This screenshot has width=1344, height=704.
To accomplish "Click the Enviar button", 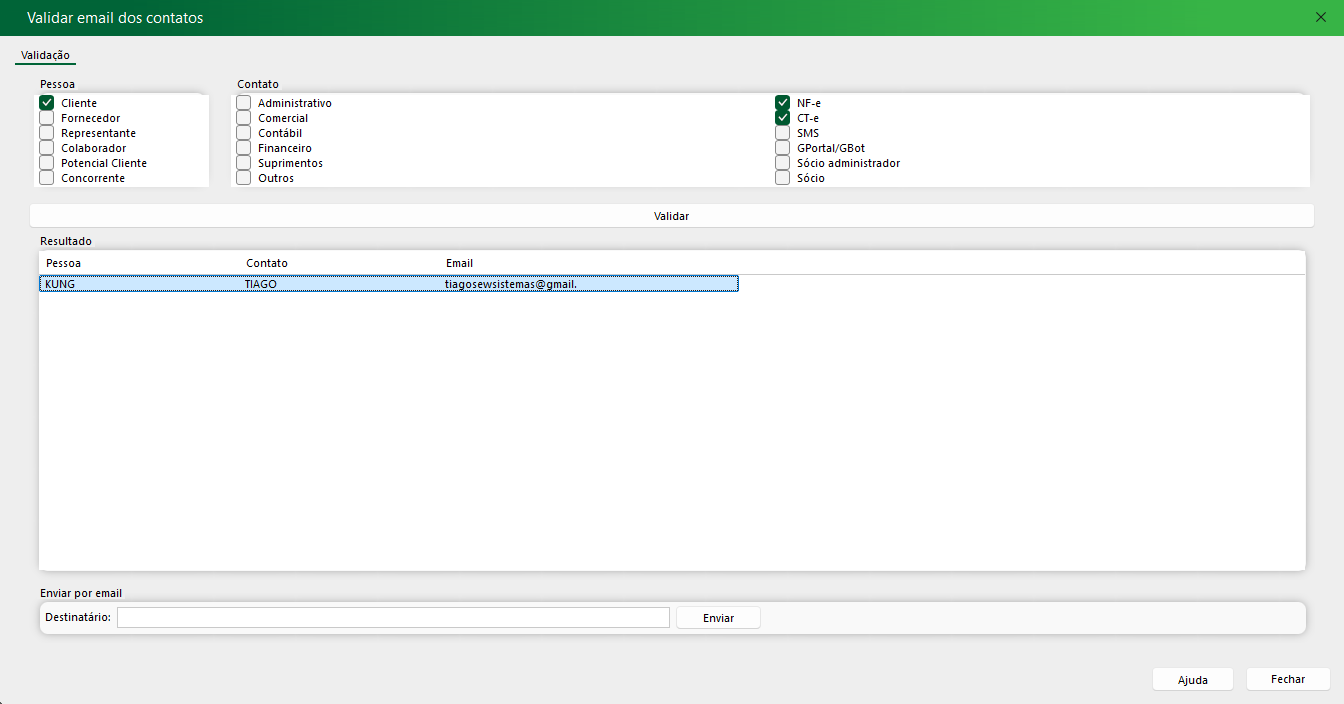I will coord(718,618).
